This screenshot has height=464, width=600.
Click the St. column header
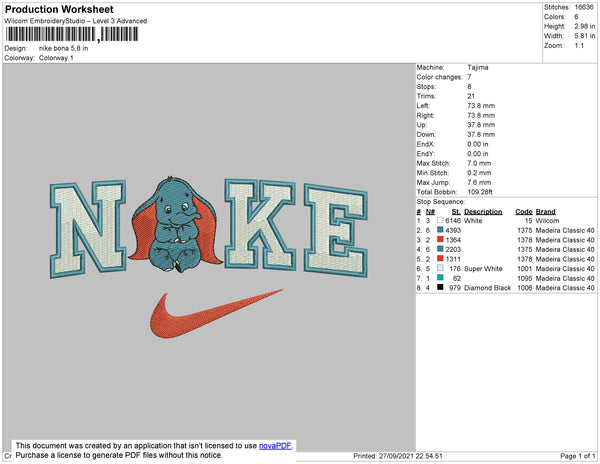456,212
